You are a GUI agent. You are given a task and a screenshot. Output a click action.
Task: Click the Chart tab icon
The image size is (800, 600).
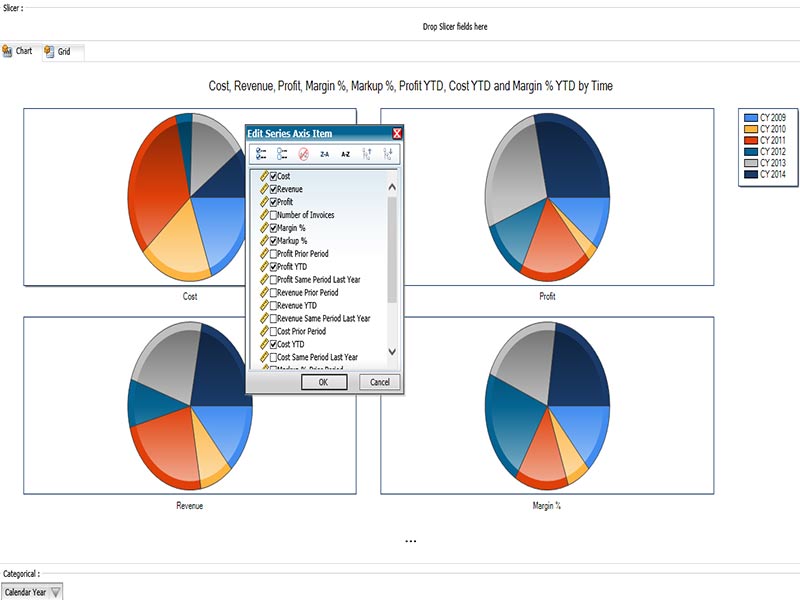(x=7, y=51)
